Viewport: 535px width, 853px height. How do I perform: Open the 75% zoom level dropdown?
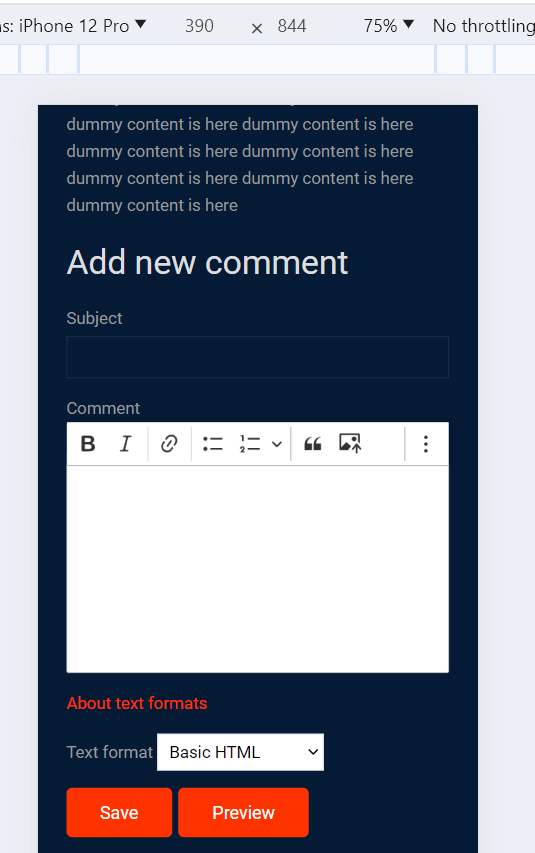[x=389, y=26]
